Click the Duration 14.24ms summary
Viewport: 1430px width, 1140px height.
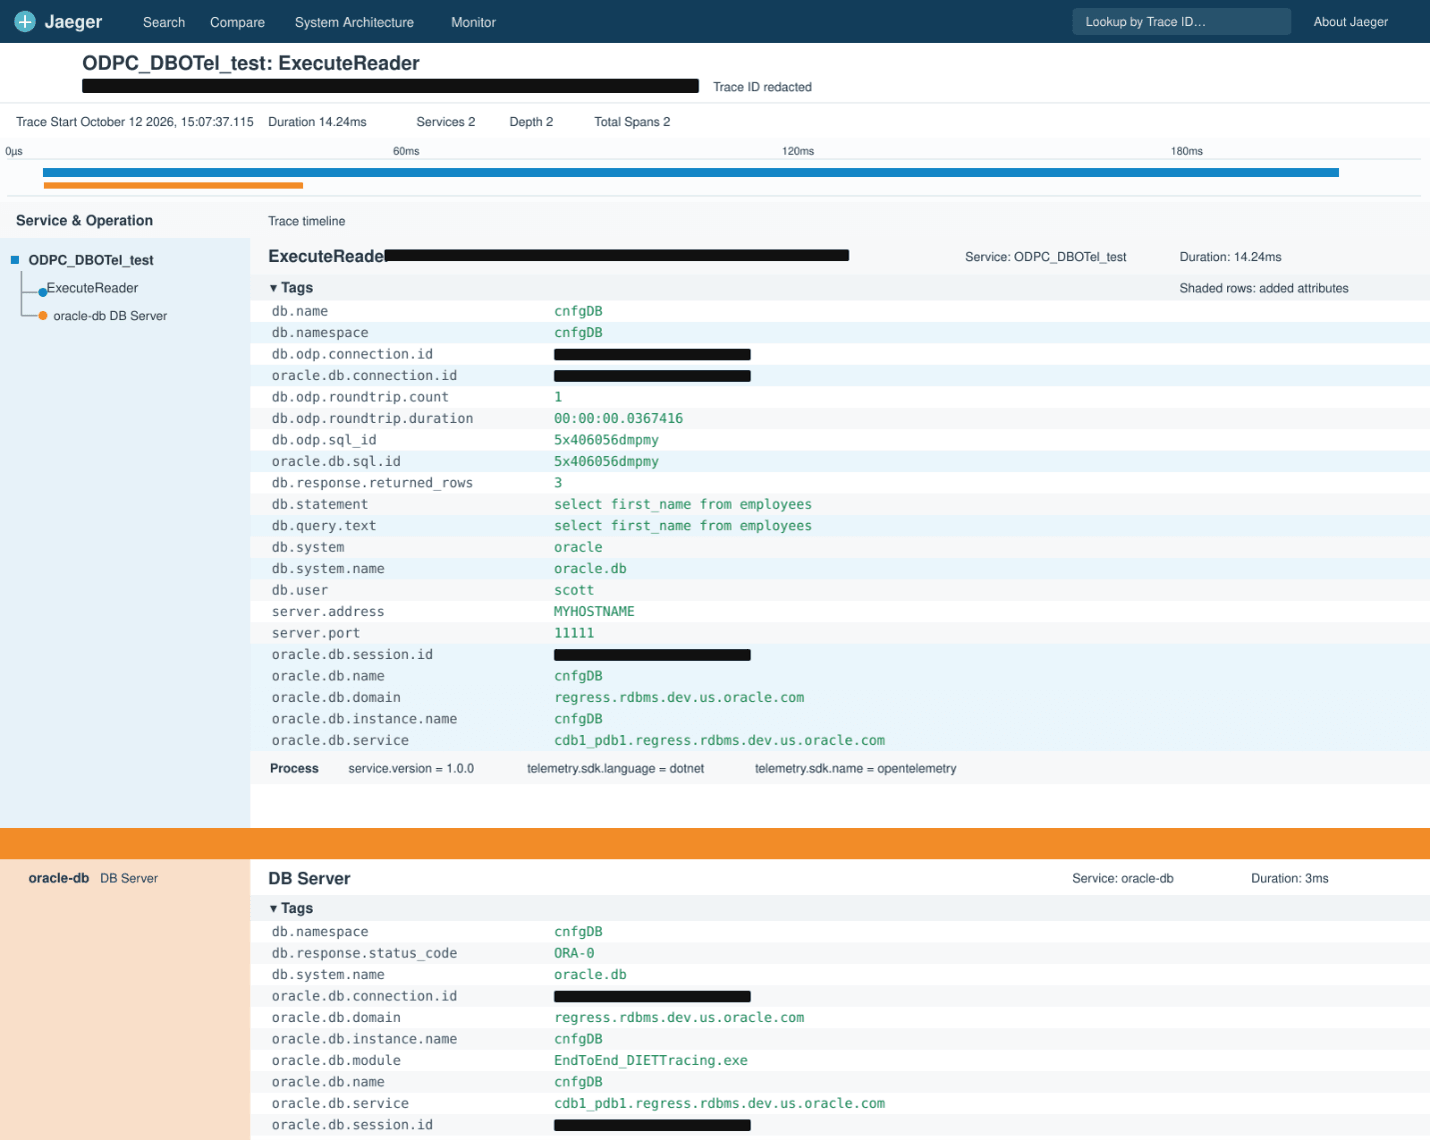(x=317, y=122)
